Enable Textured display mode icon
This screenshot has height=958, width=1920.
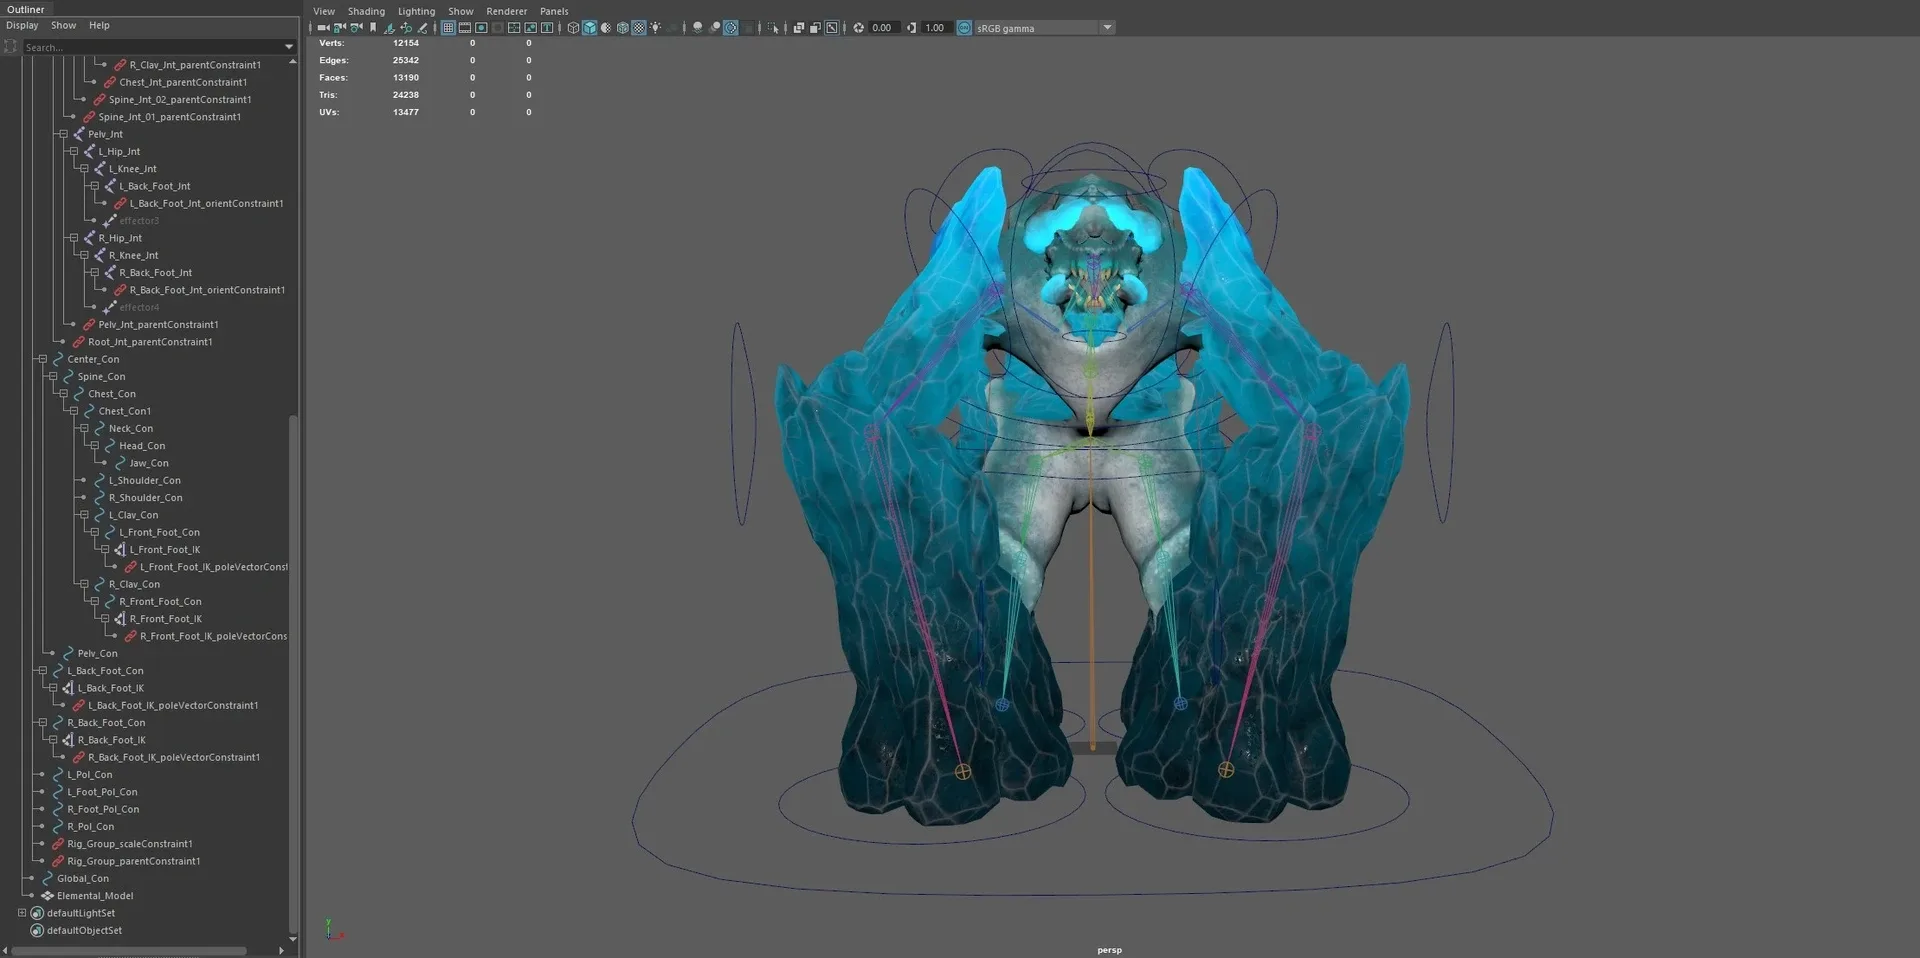(x=638, y=28)
